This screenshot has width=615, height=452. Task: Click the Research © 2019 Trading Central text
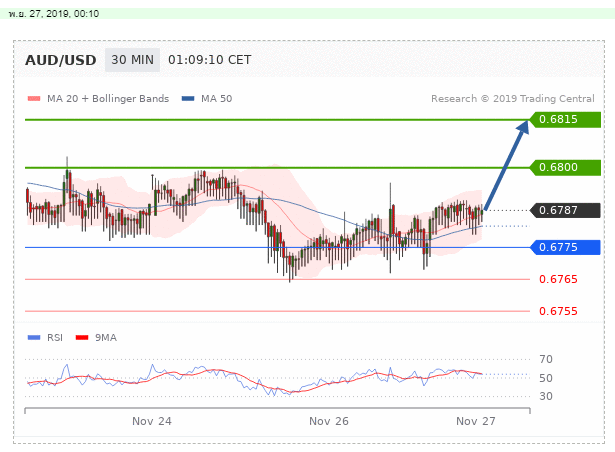point(513,98)
